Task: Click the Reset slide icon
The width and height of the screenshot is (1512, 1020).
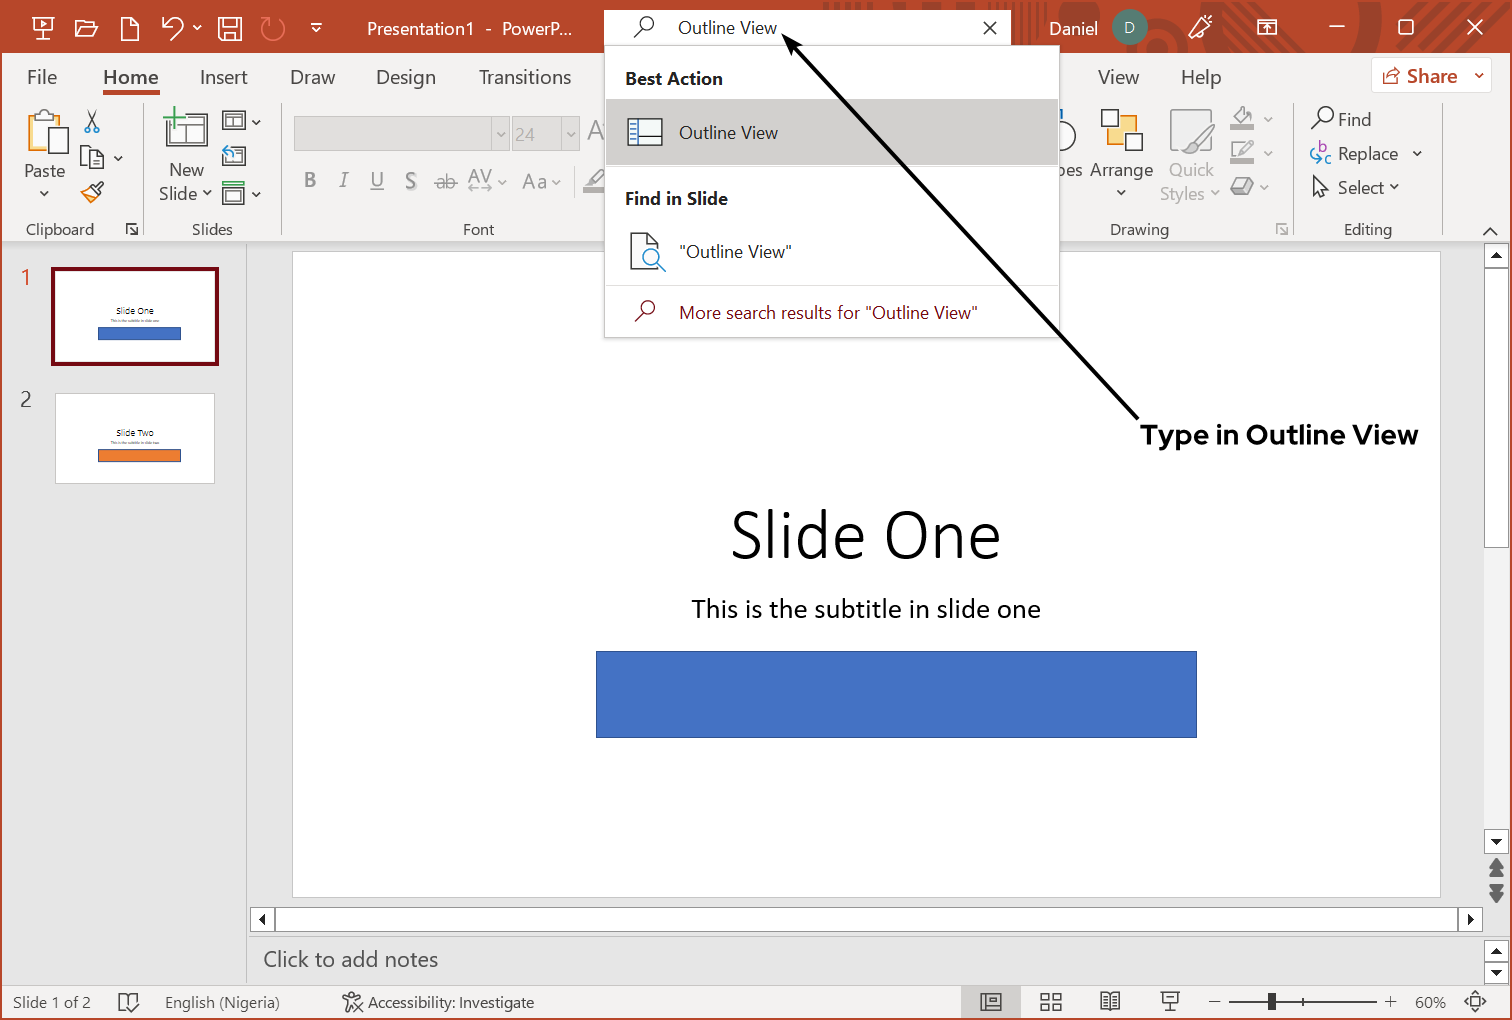Action: coord(234,155)
